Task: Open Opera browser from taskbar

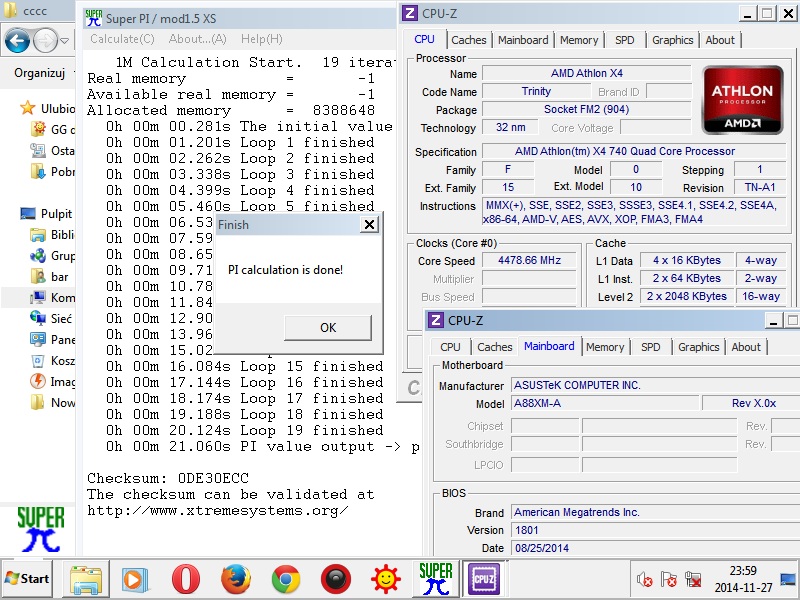Action: pyautogui.click(x=185, y=579)
